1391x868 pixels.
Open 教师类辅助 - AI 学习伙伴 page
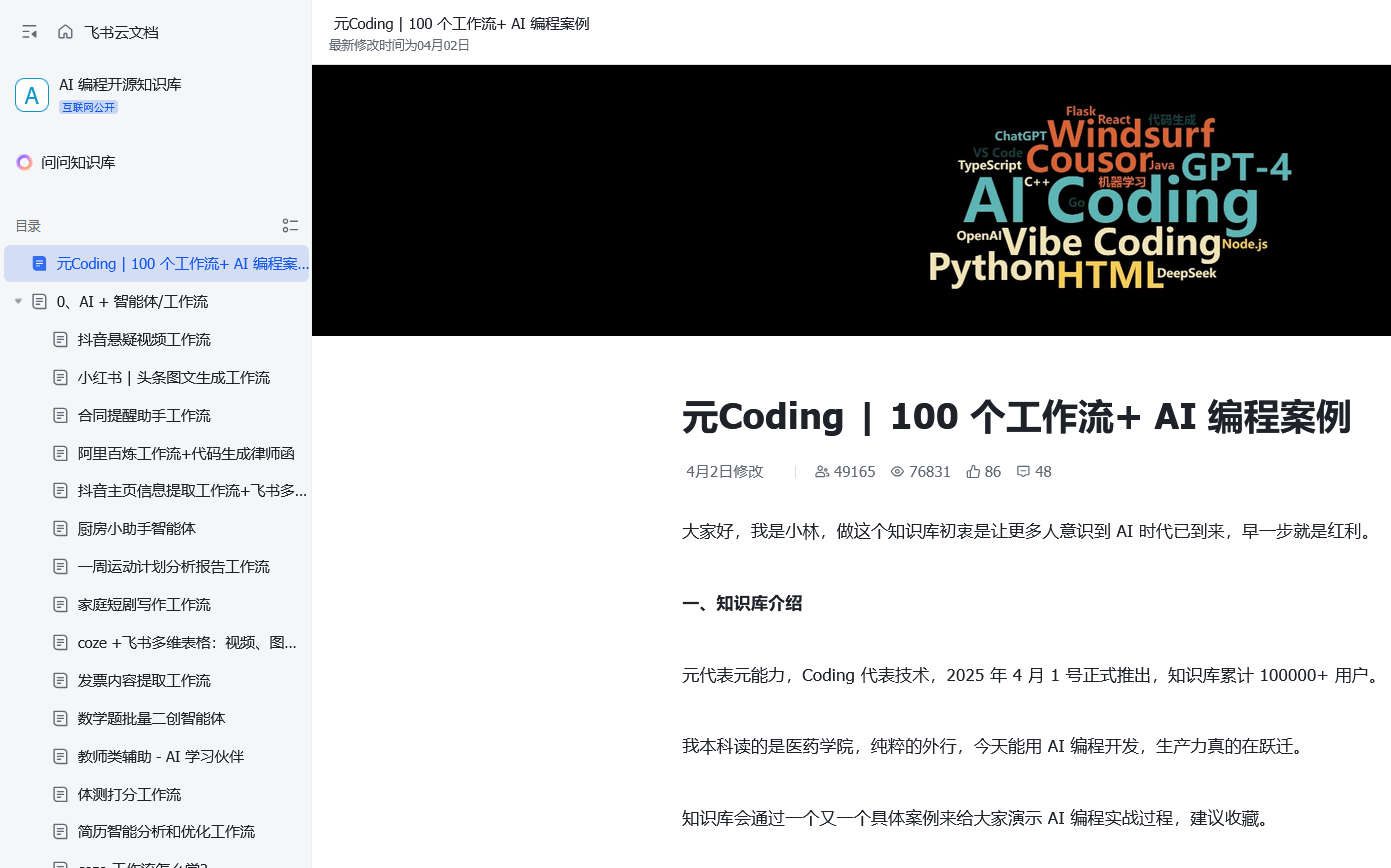point(161,757)
